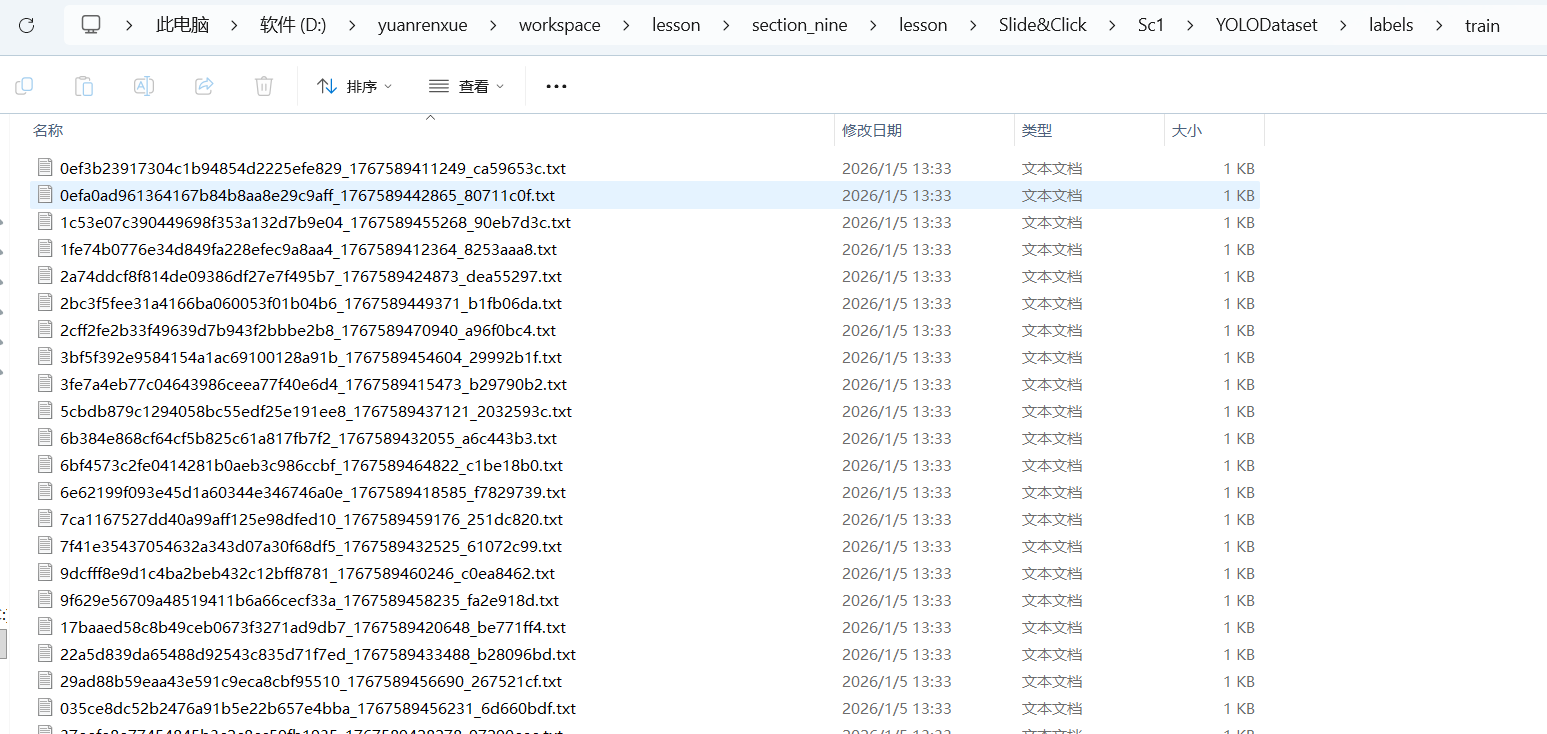The height and width of the screenshot is (734, 1547).
Task: Click the refresh button beside the address bar
Action: [x=27, y=25]
